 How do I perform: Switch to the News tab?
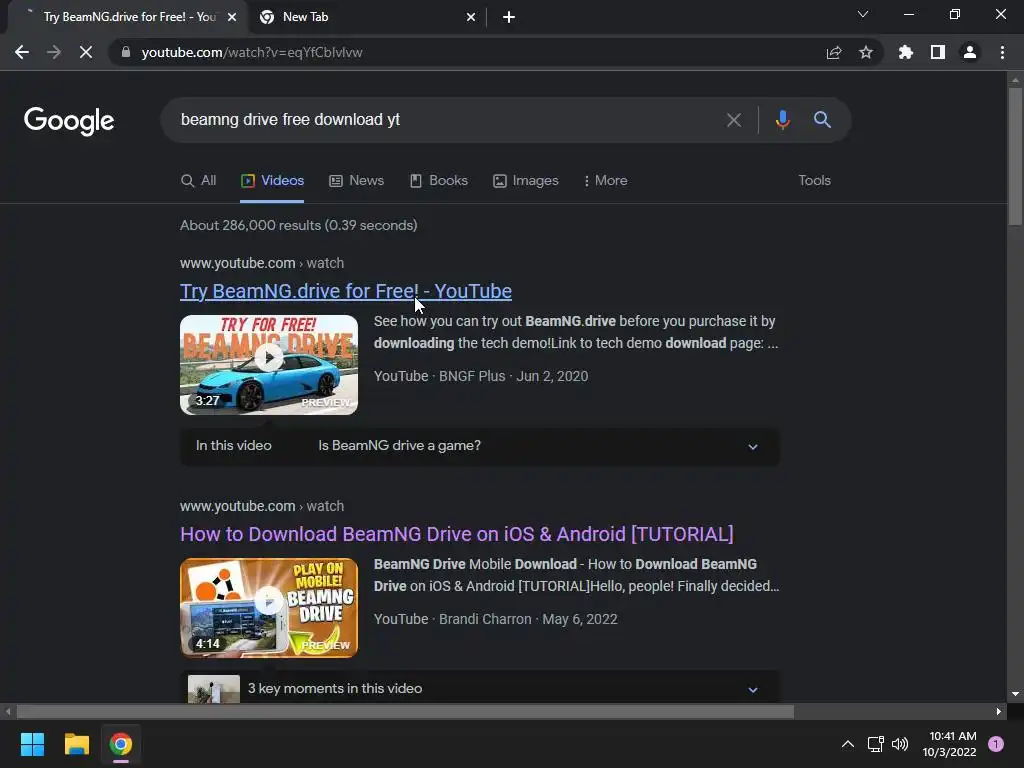357,181
